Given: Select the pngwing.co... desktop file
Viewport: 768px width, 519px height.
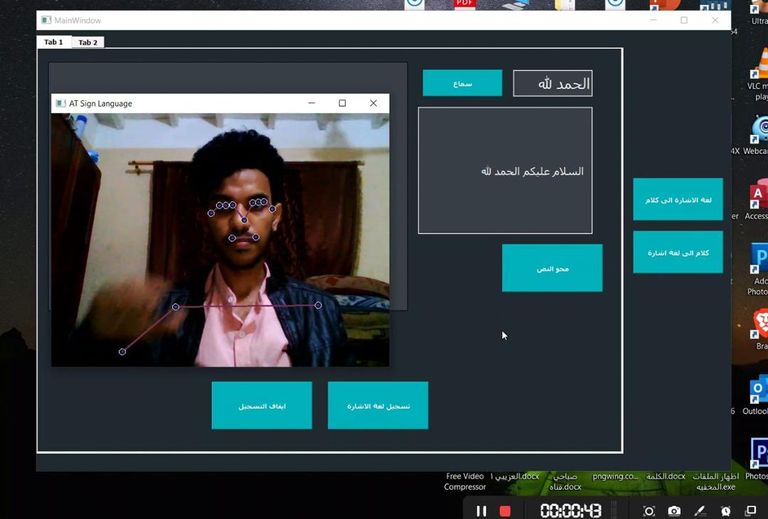Looking at the screenshot, I should tap(615, 476).
